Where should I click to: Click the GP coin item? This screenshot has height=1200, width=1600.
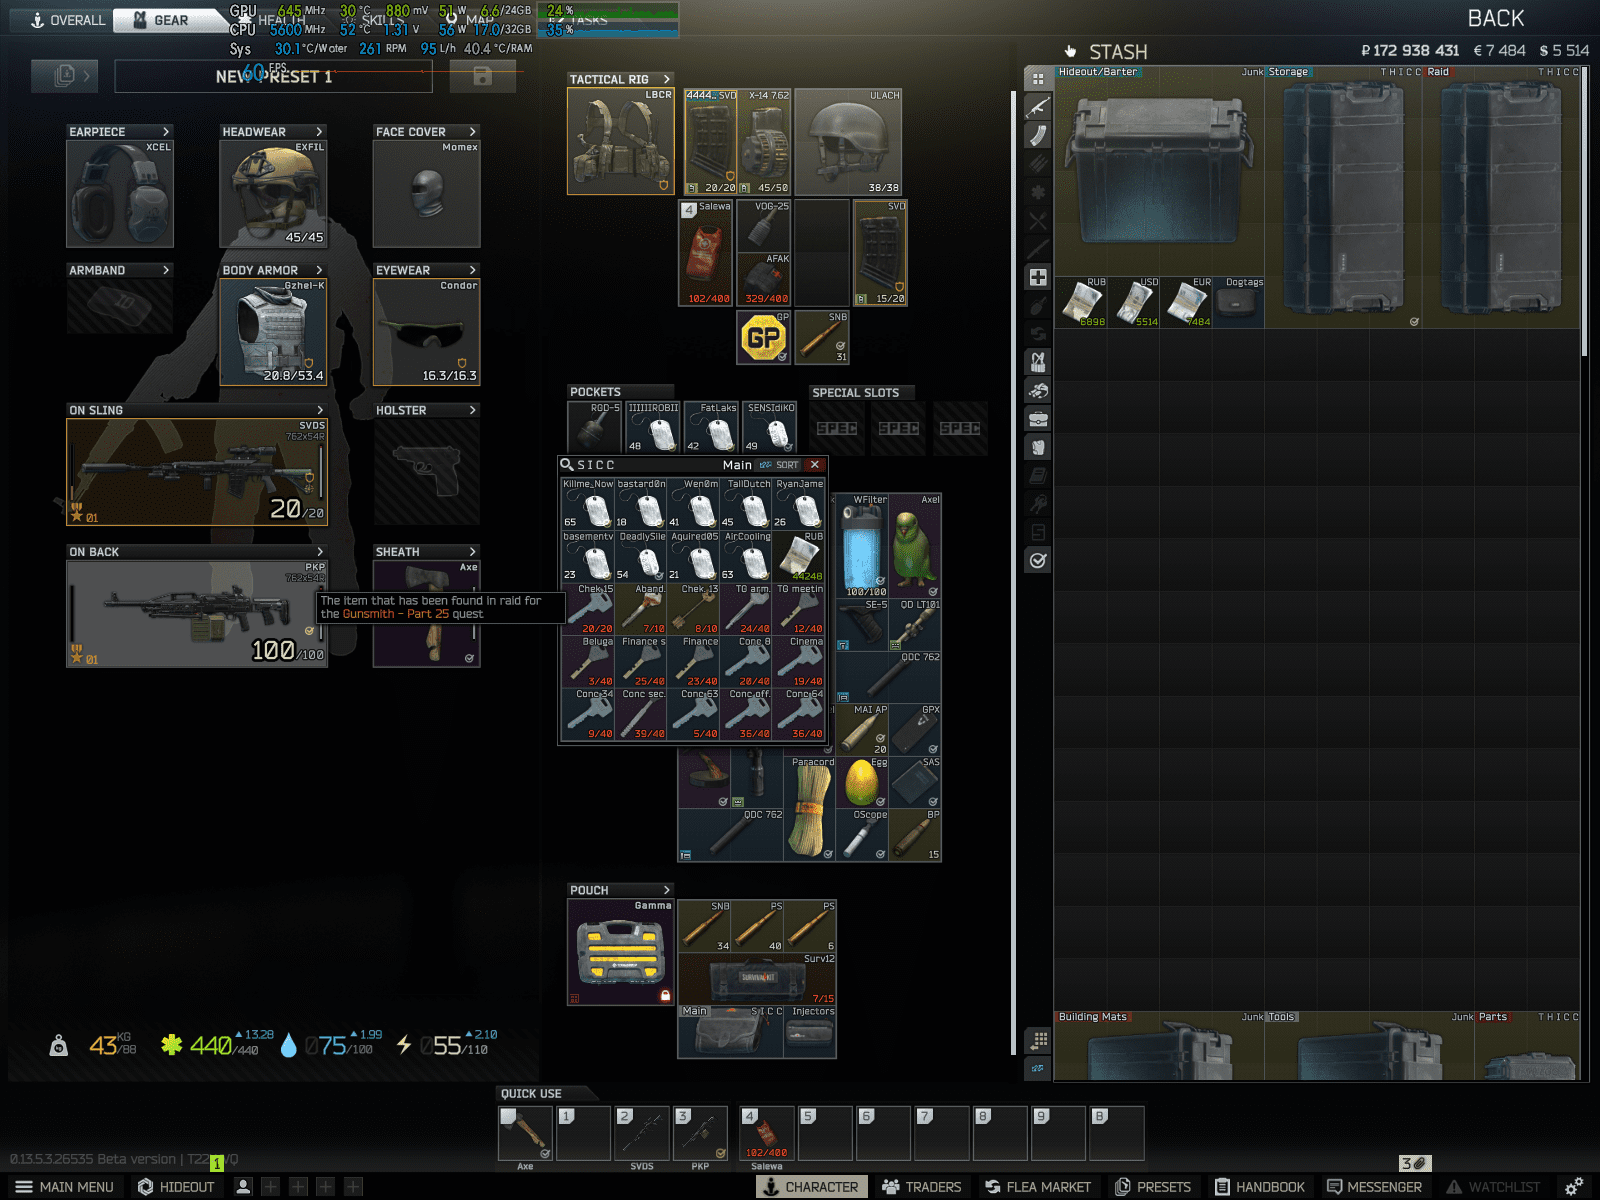pyautogui.click(x=763, y=337)
